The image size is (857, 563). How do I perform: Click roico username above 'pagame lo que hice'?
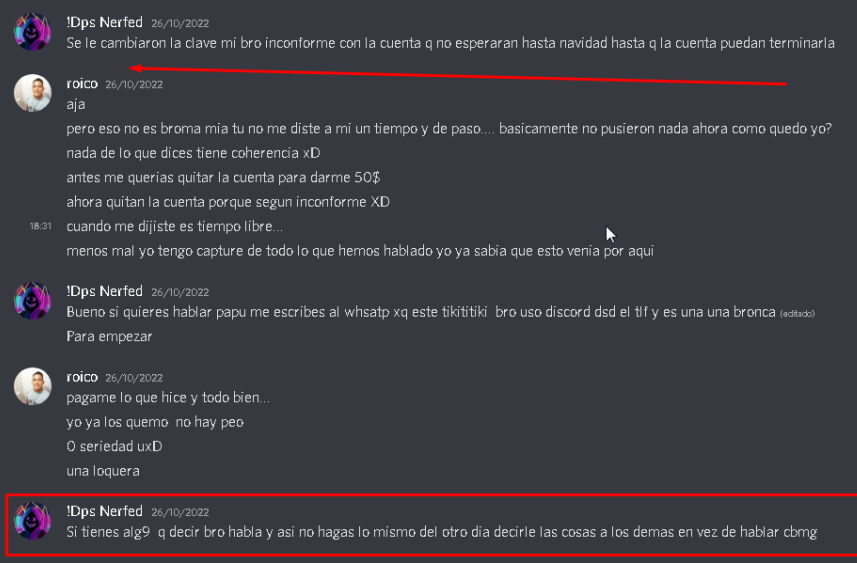82,377
